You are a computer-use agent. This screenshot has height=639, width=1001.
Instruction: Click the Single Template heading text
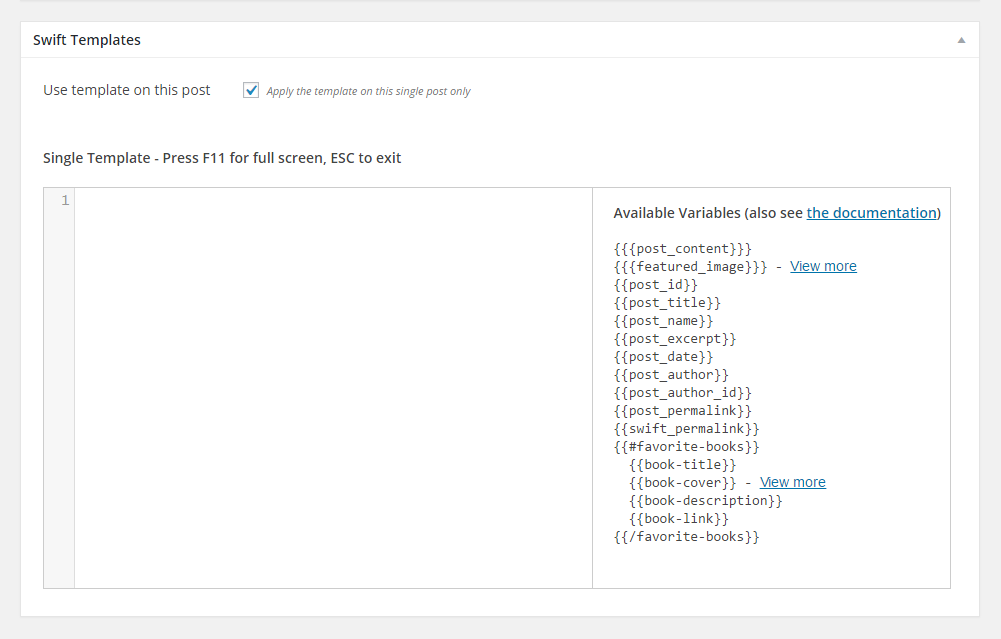pyautogui.click(x=222, y=158)
